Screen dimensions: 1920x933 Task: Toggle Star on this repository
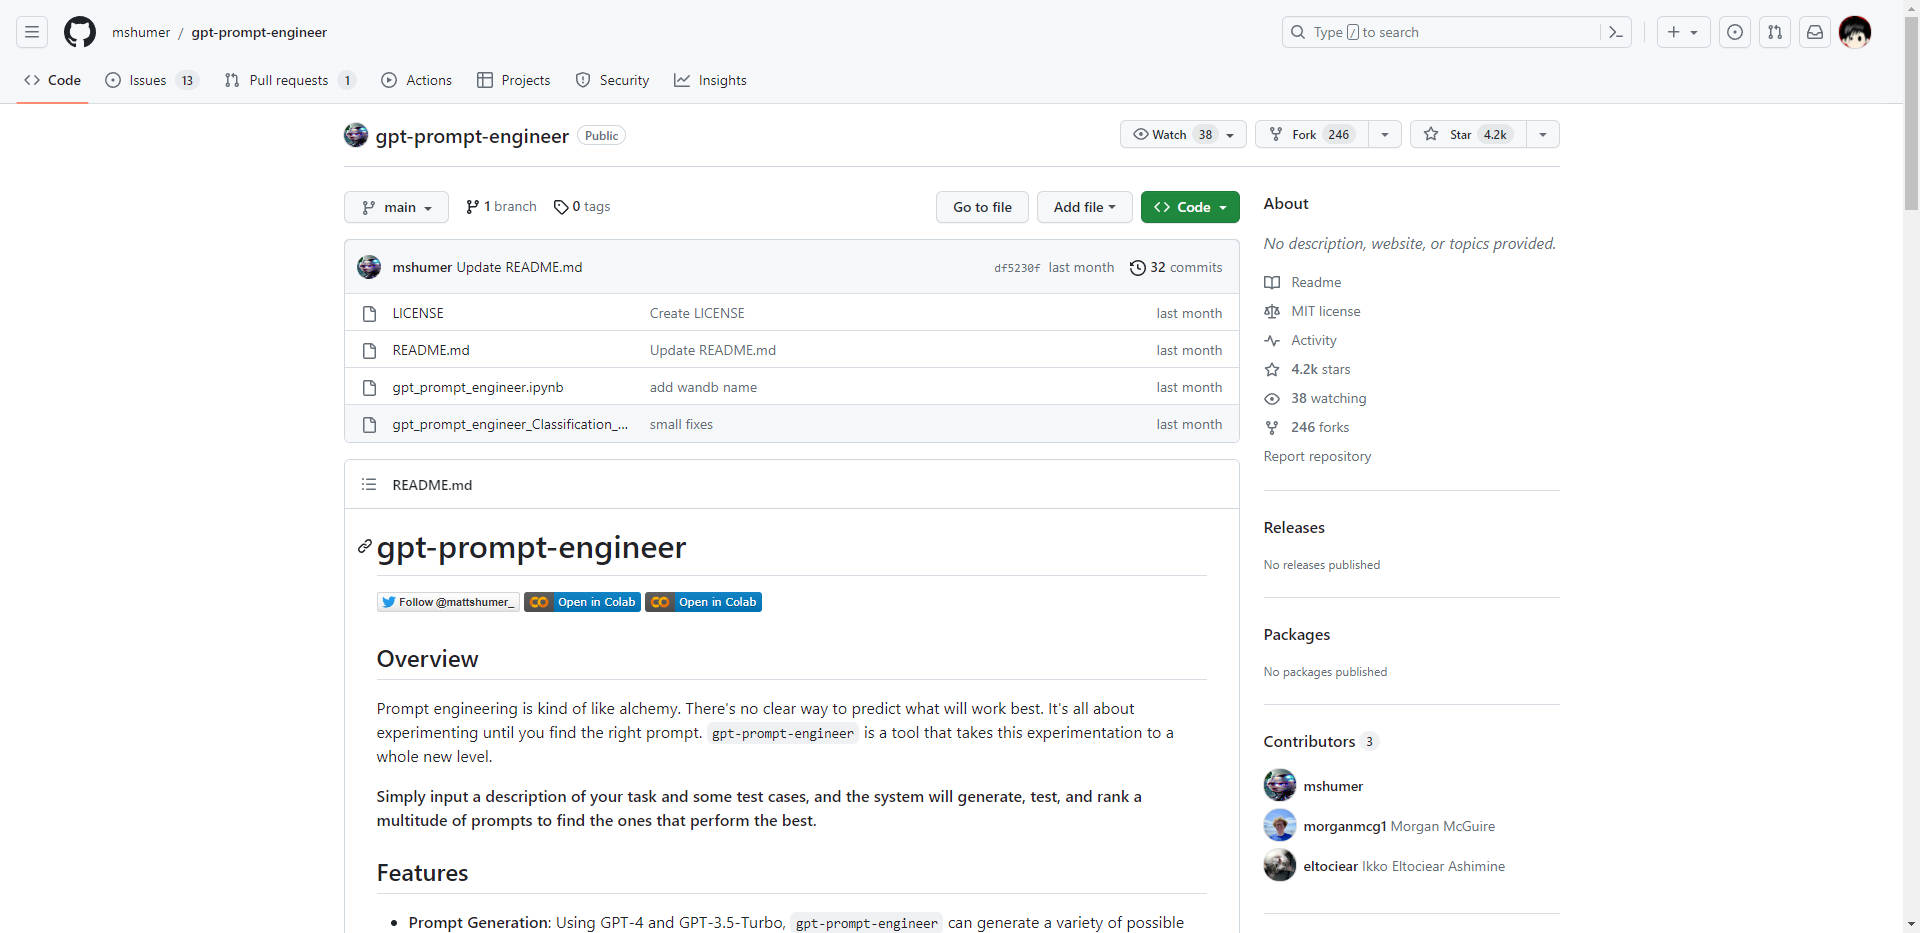(x=1468, y=134)
